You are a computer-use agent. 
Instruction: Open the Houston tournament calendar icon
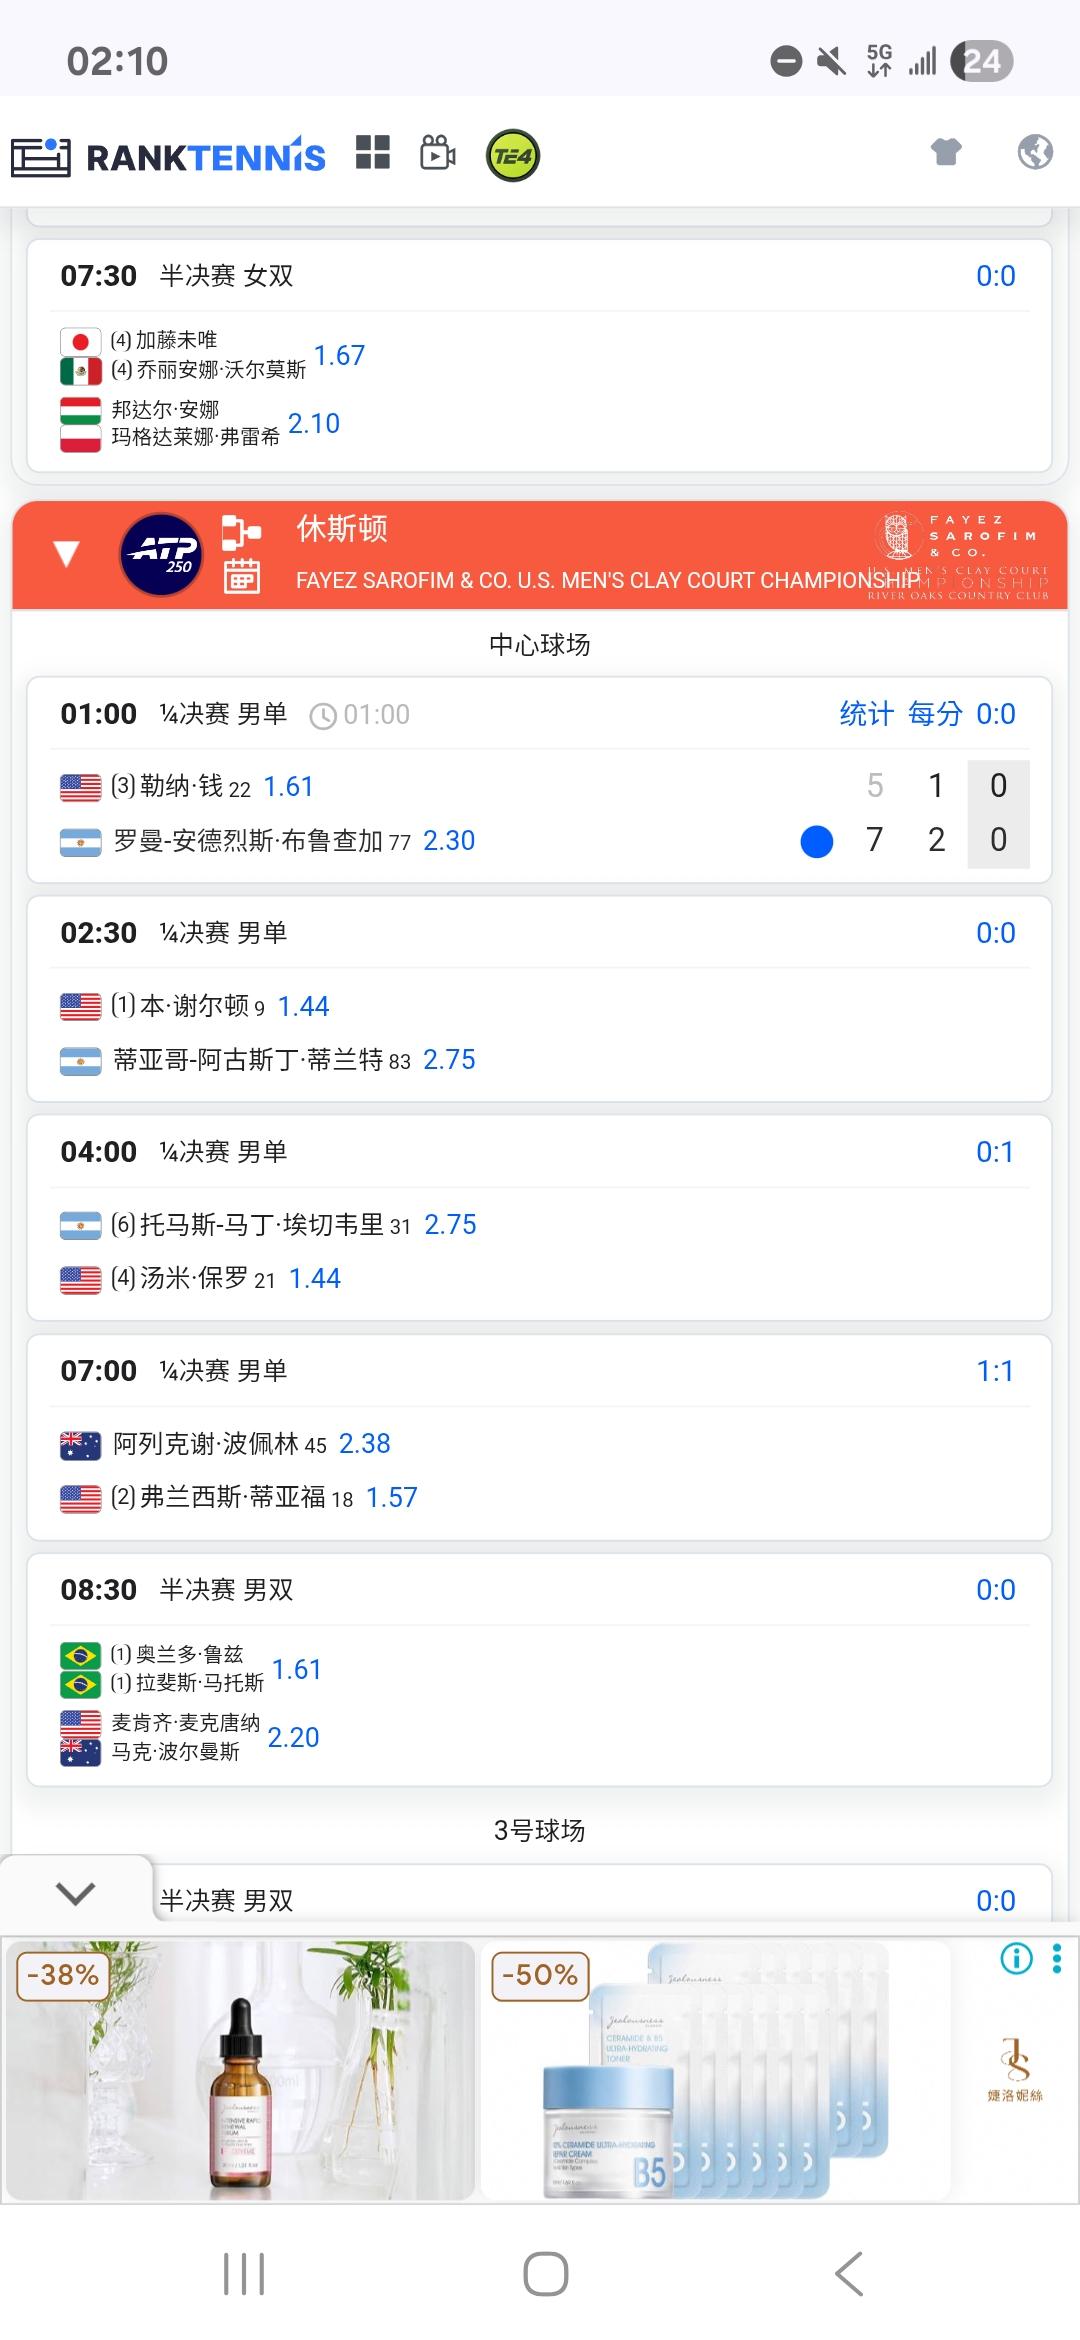[241, 577]
